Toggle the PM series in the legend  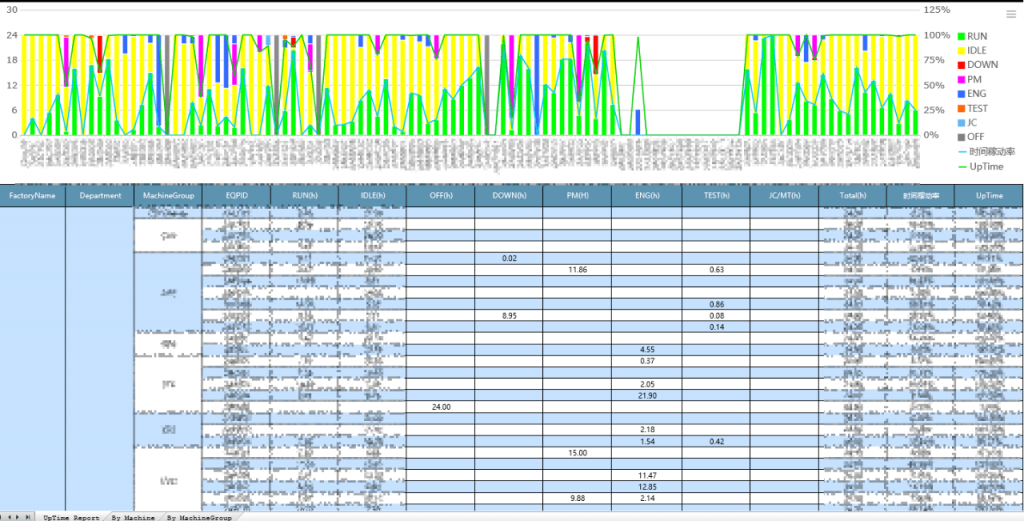tap(968, 79)
